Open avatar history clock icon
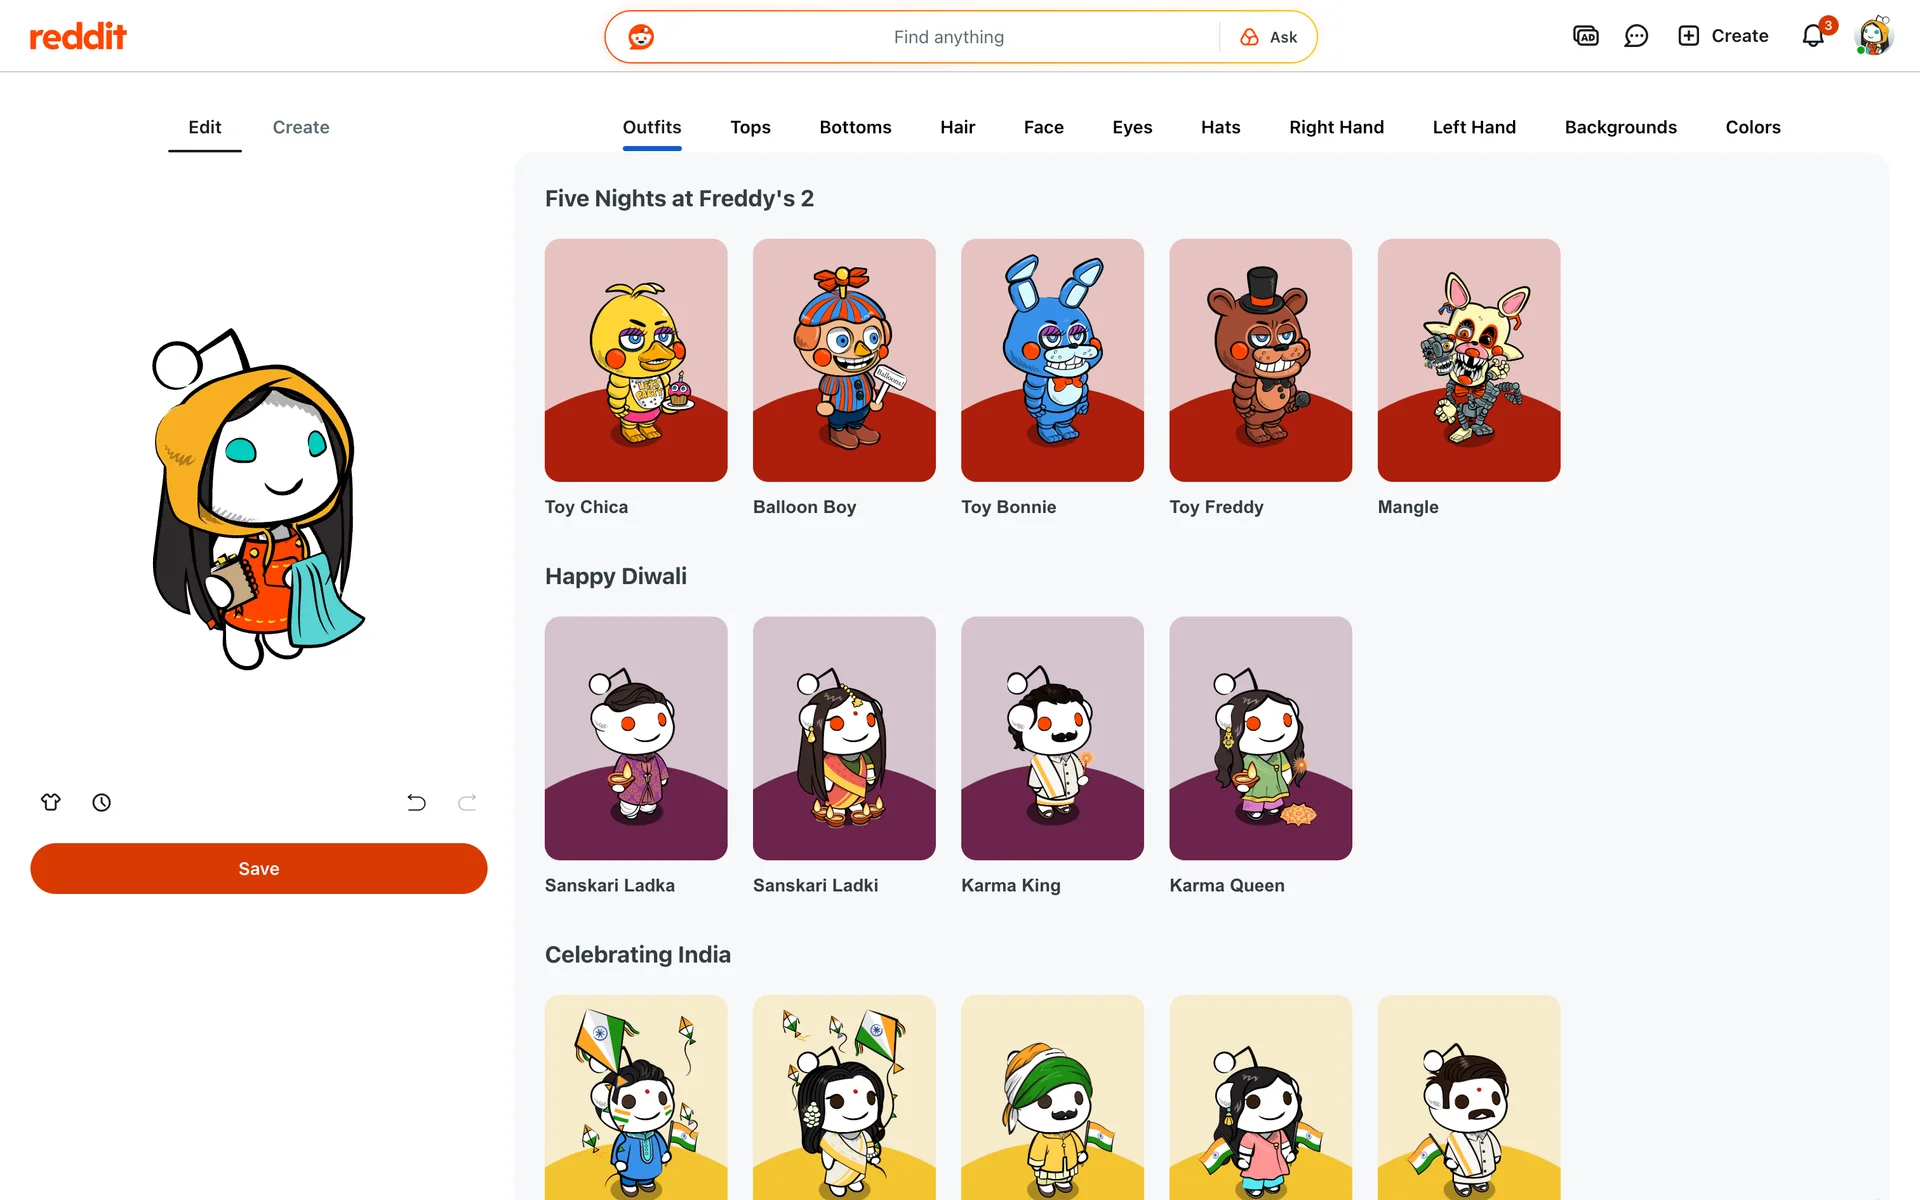 tap(101, 802)
